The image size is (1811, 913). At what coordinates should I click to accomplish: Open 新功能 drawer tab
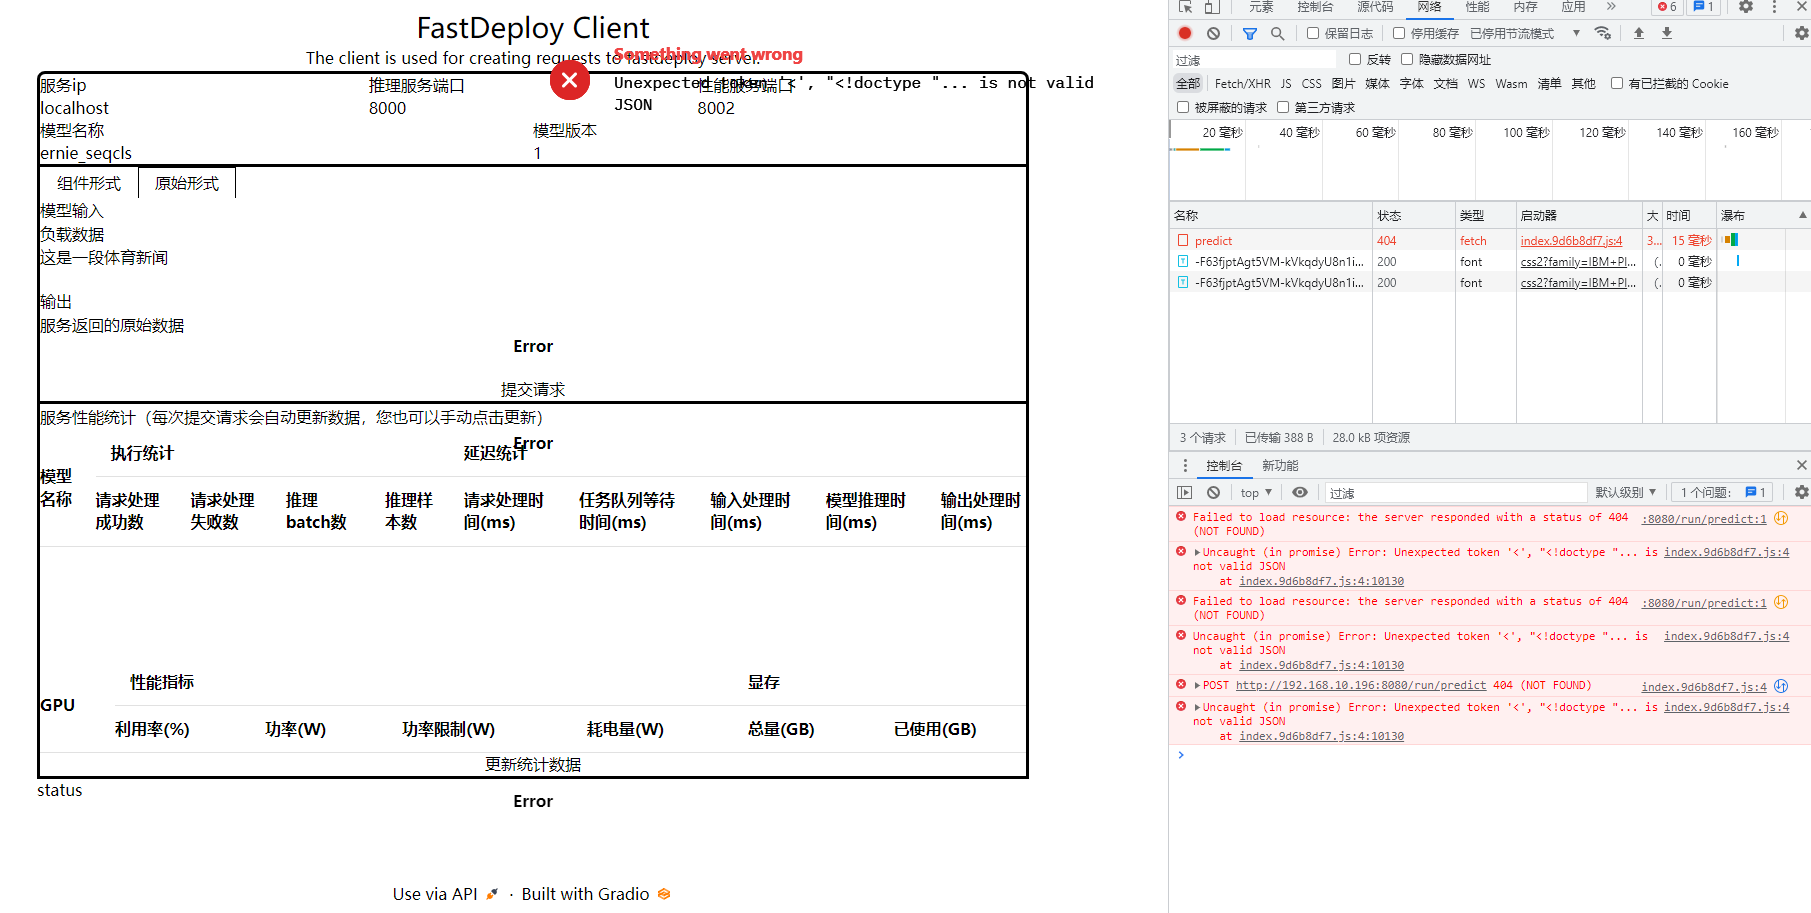[x=1280, y=465]
